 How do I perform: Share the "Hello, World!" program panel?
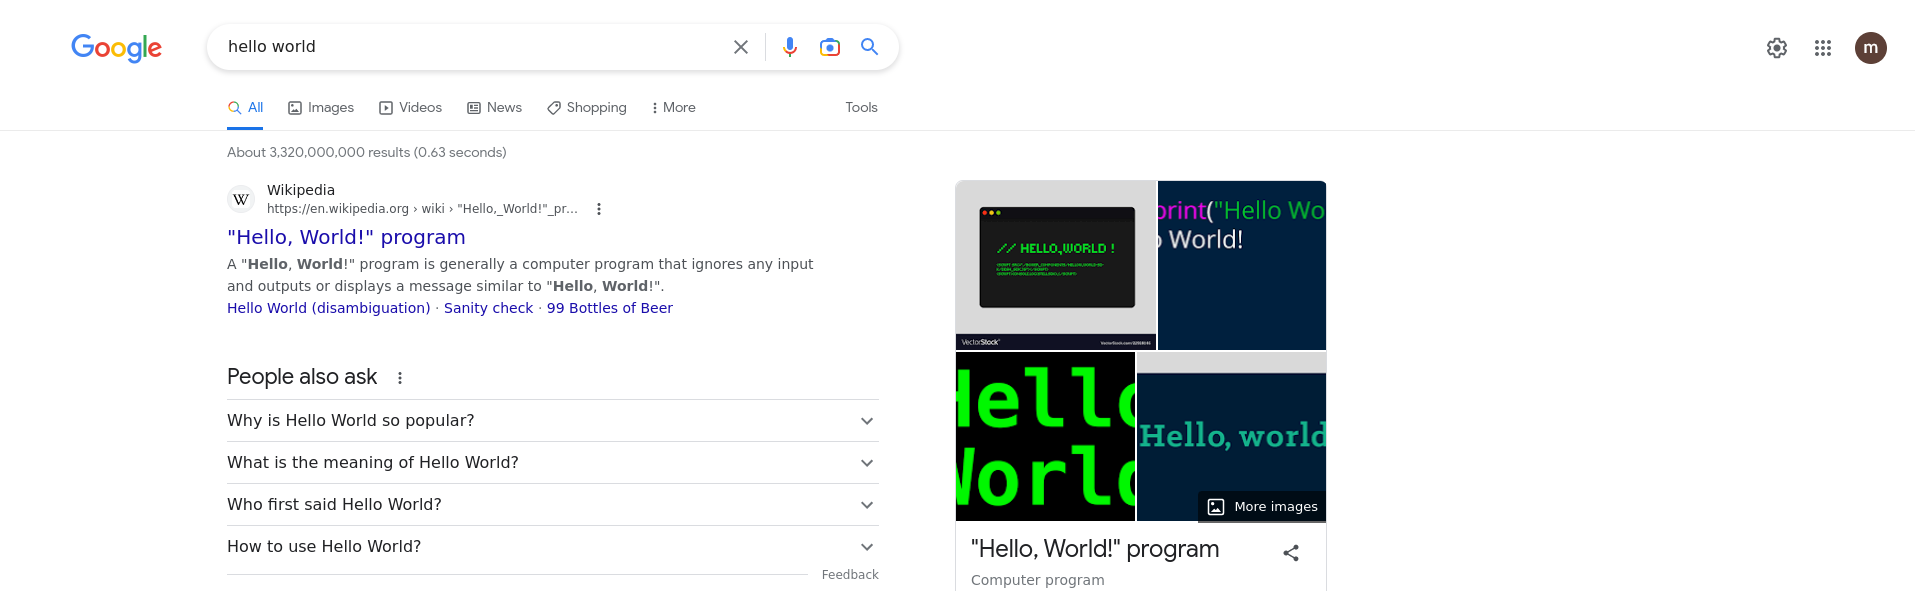[1291, 553]
